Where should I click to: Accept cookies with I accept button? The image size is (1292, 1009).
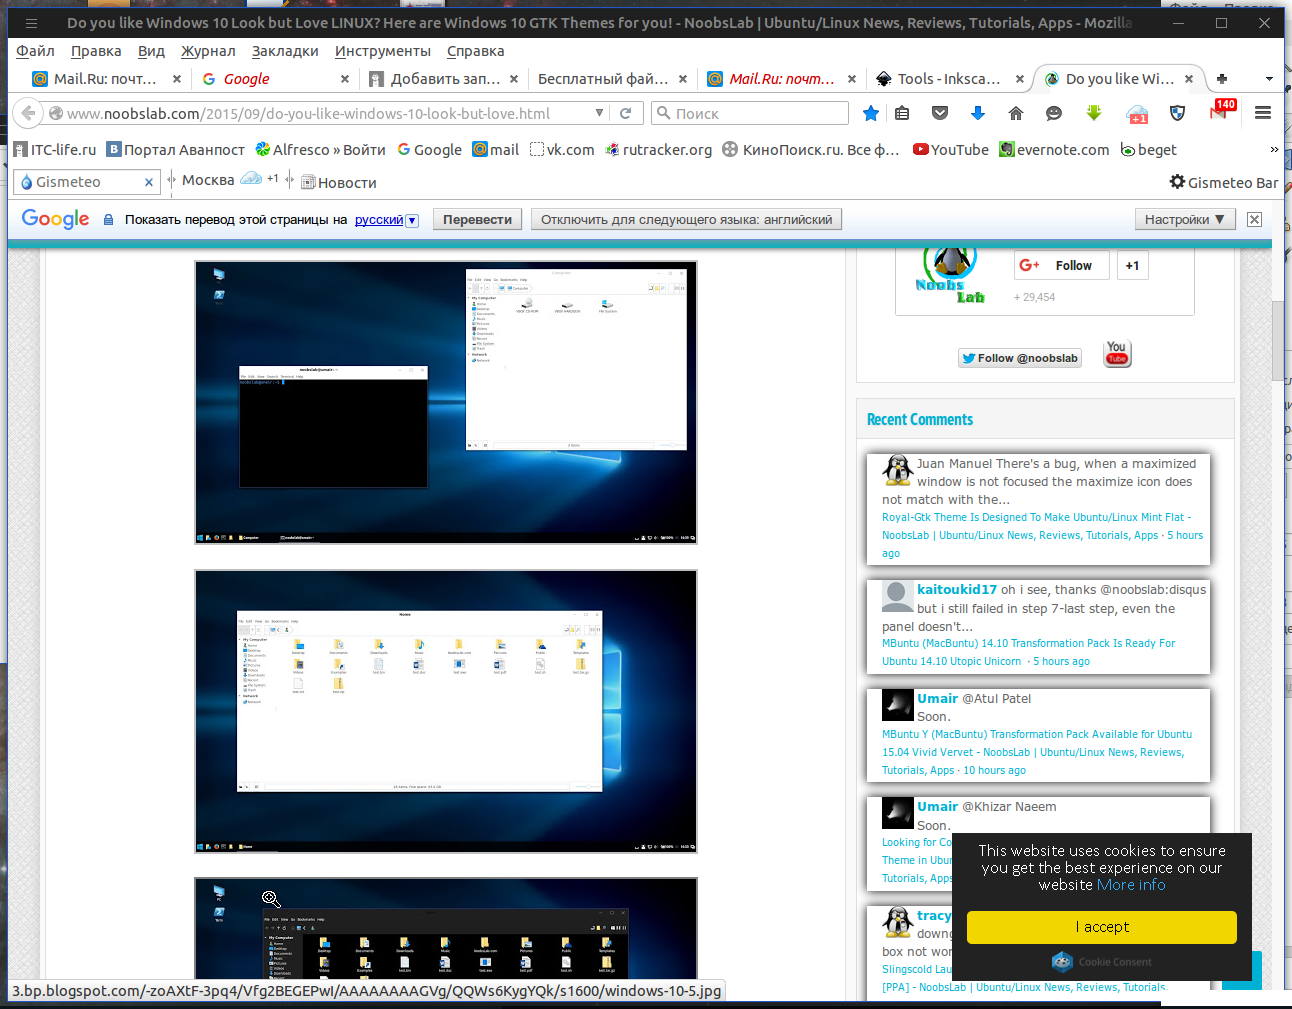coord(1101,927)
